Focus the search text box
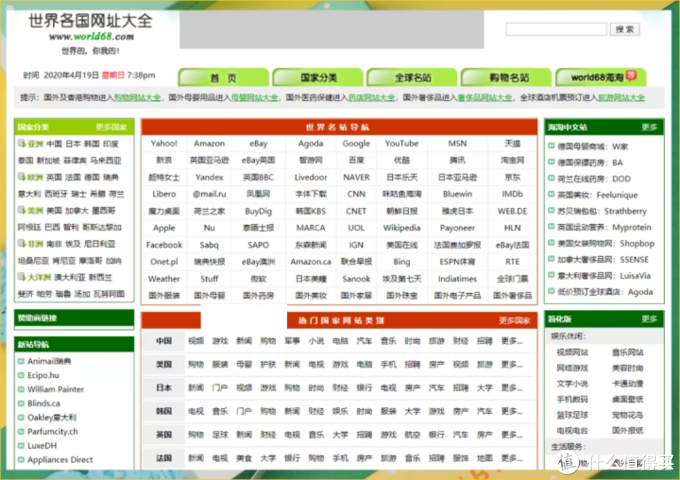The image size is (680, 480). [556, 29]
